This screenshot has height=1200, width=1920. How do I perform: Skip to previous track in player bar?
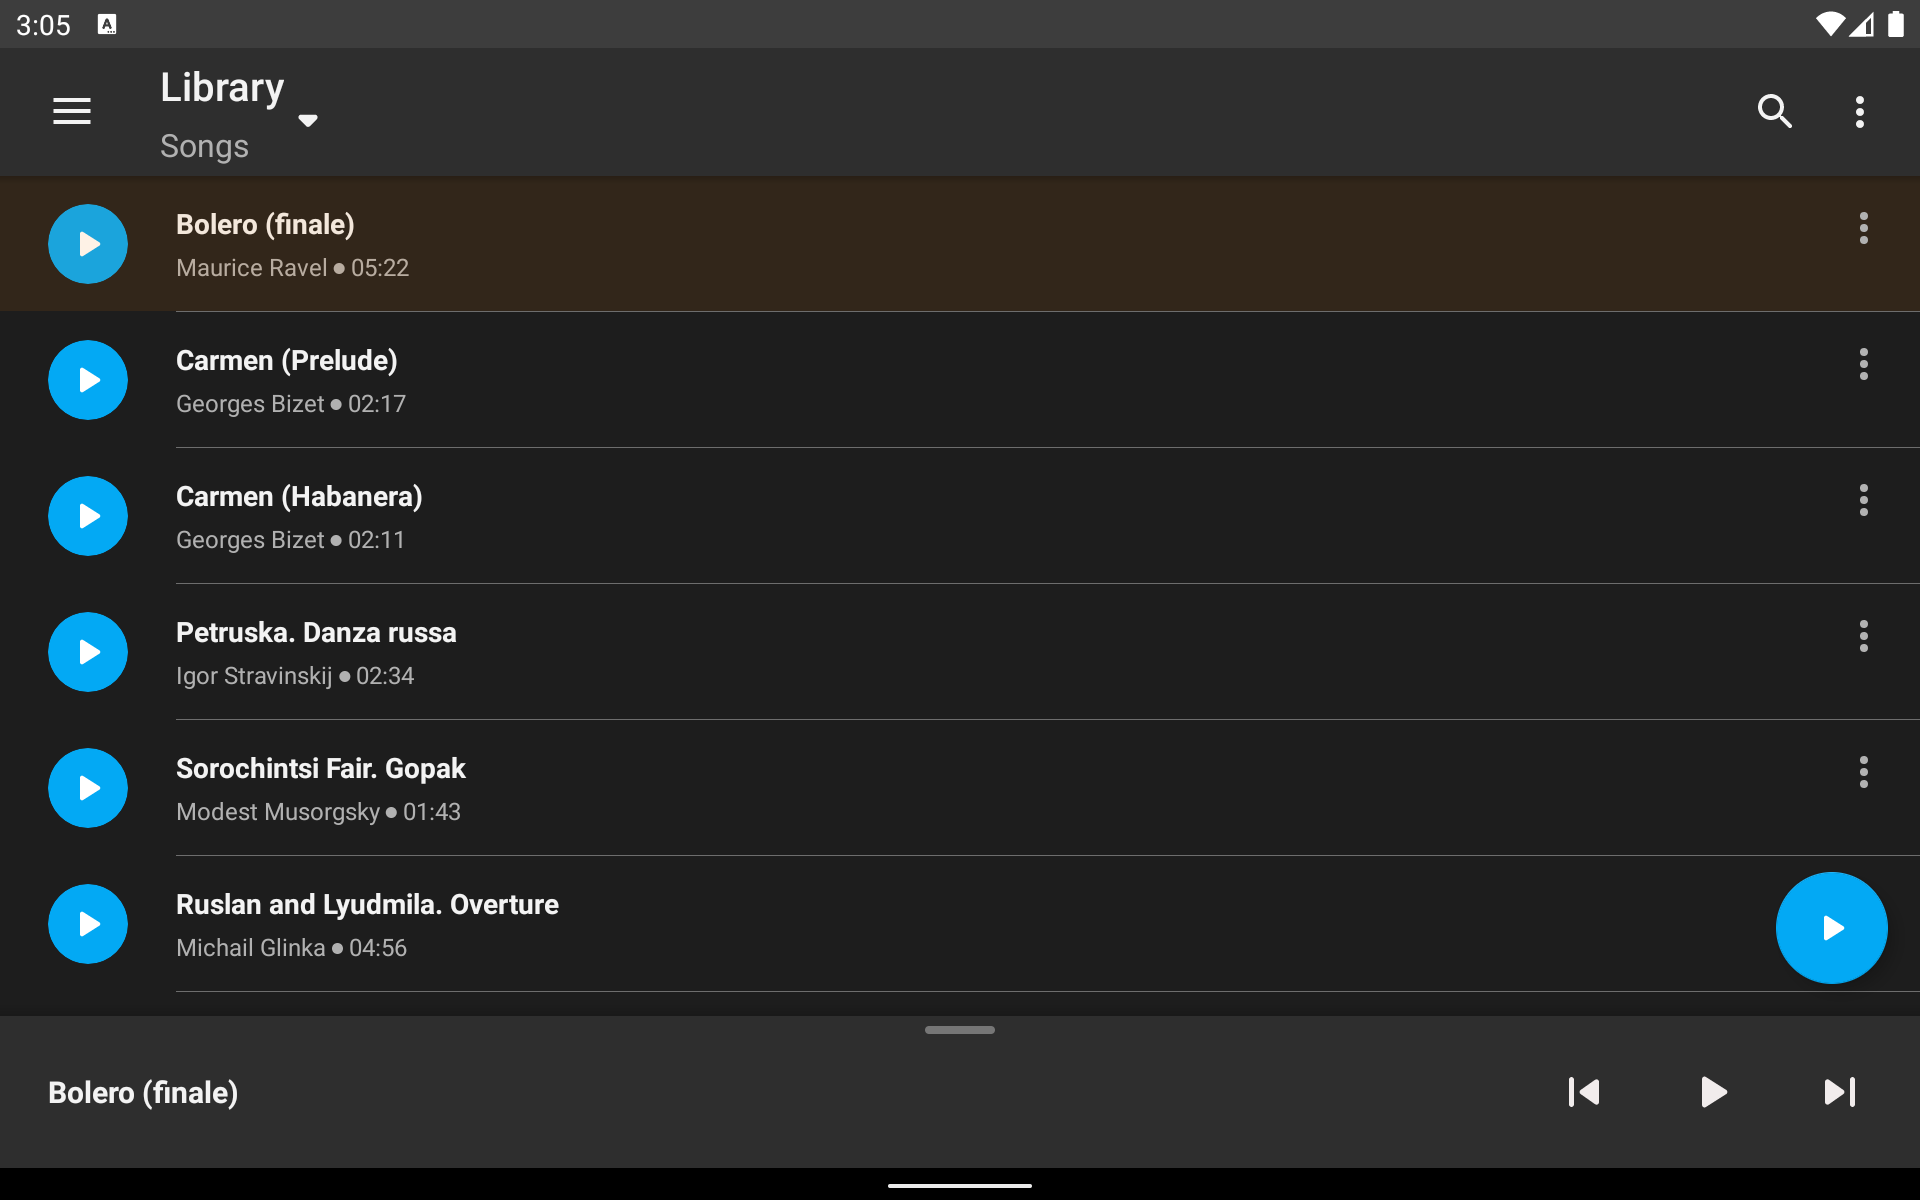(x=1585, y=1092)
